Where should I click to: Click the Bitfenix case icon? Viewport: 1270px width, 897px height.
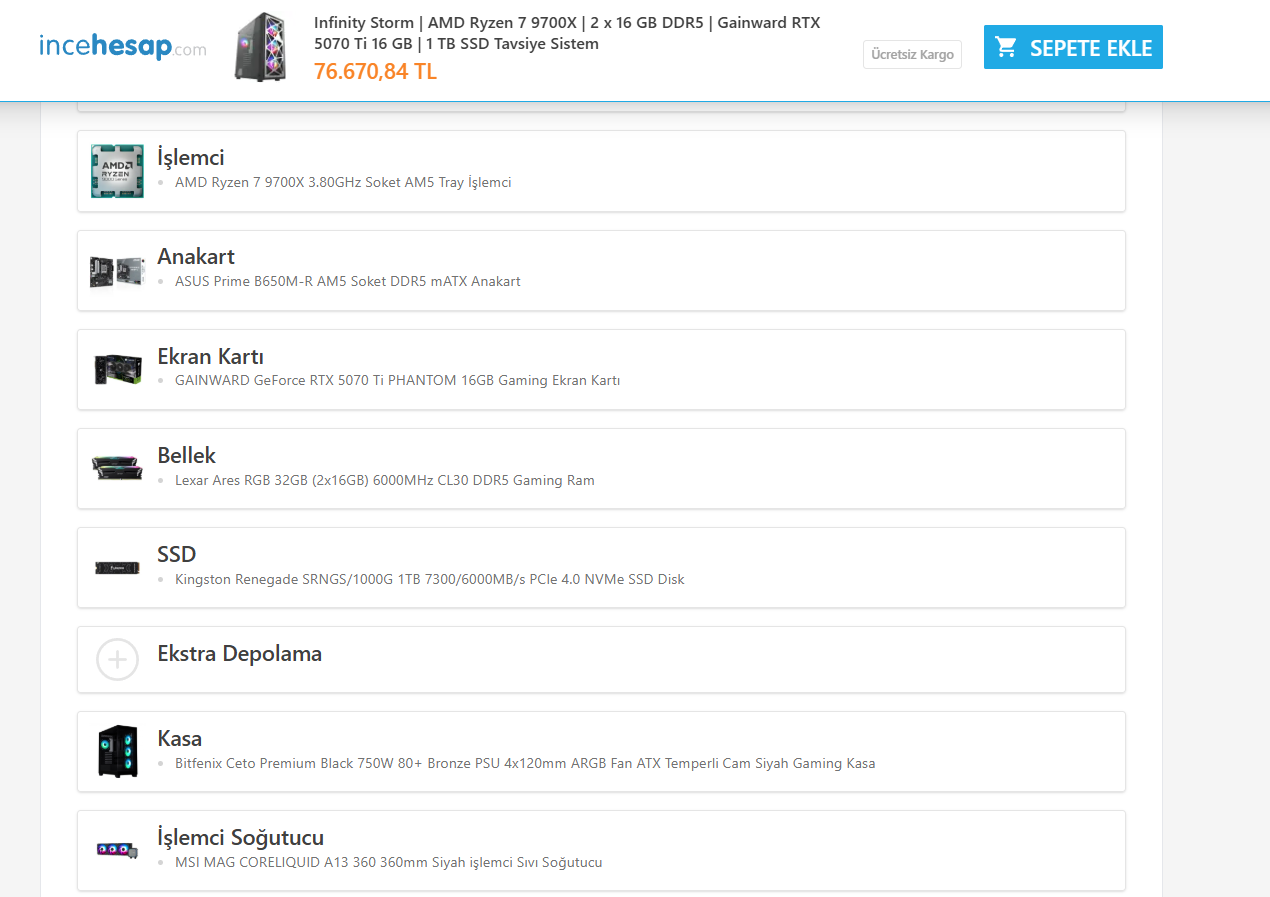(x=117, y=751)
